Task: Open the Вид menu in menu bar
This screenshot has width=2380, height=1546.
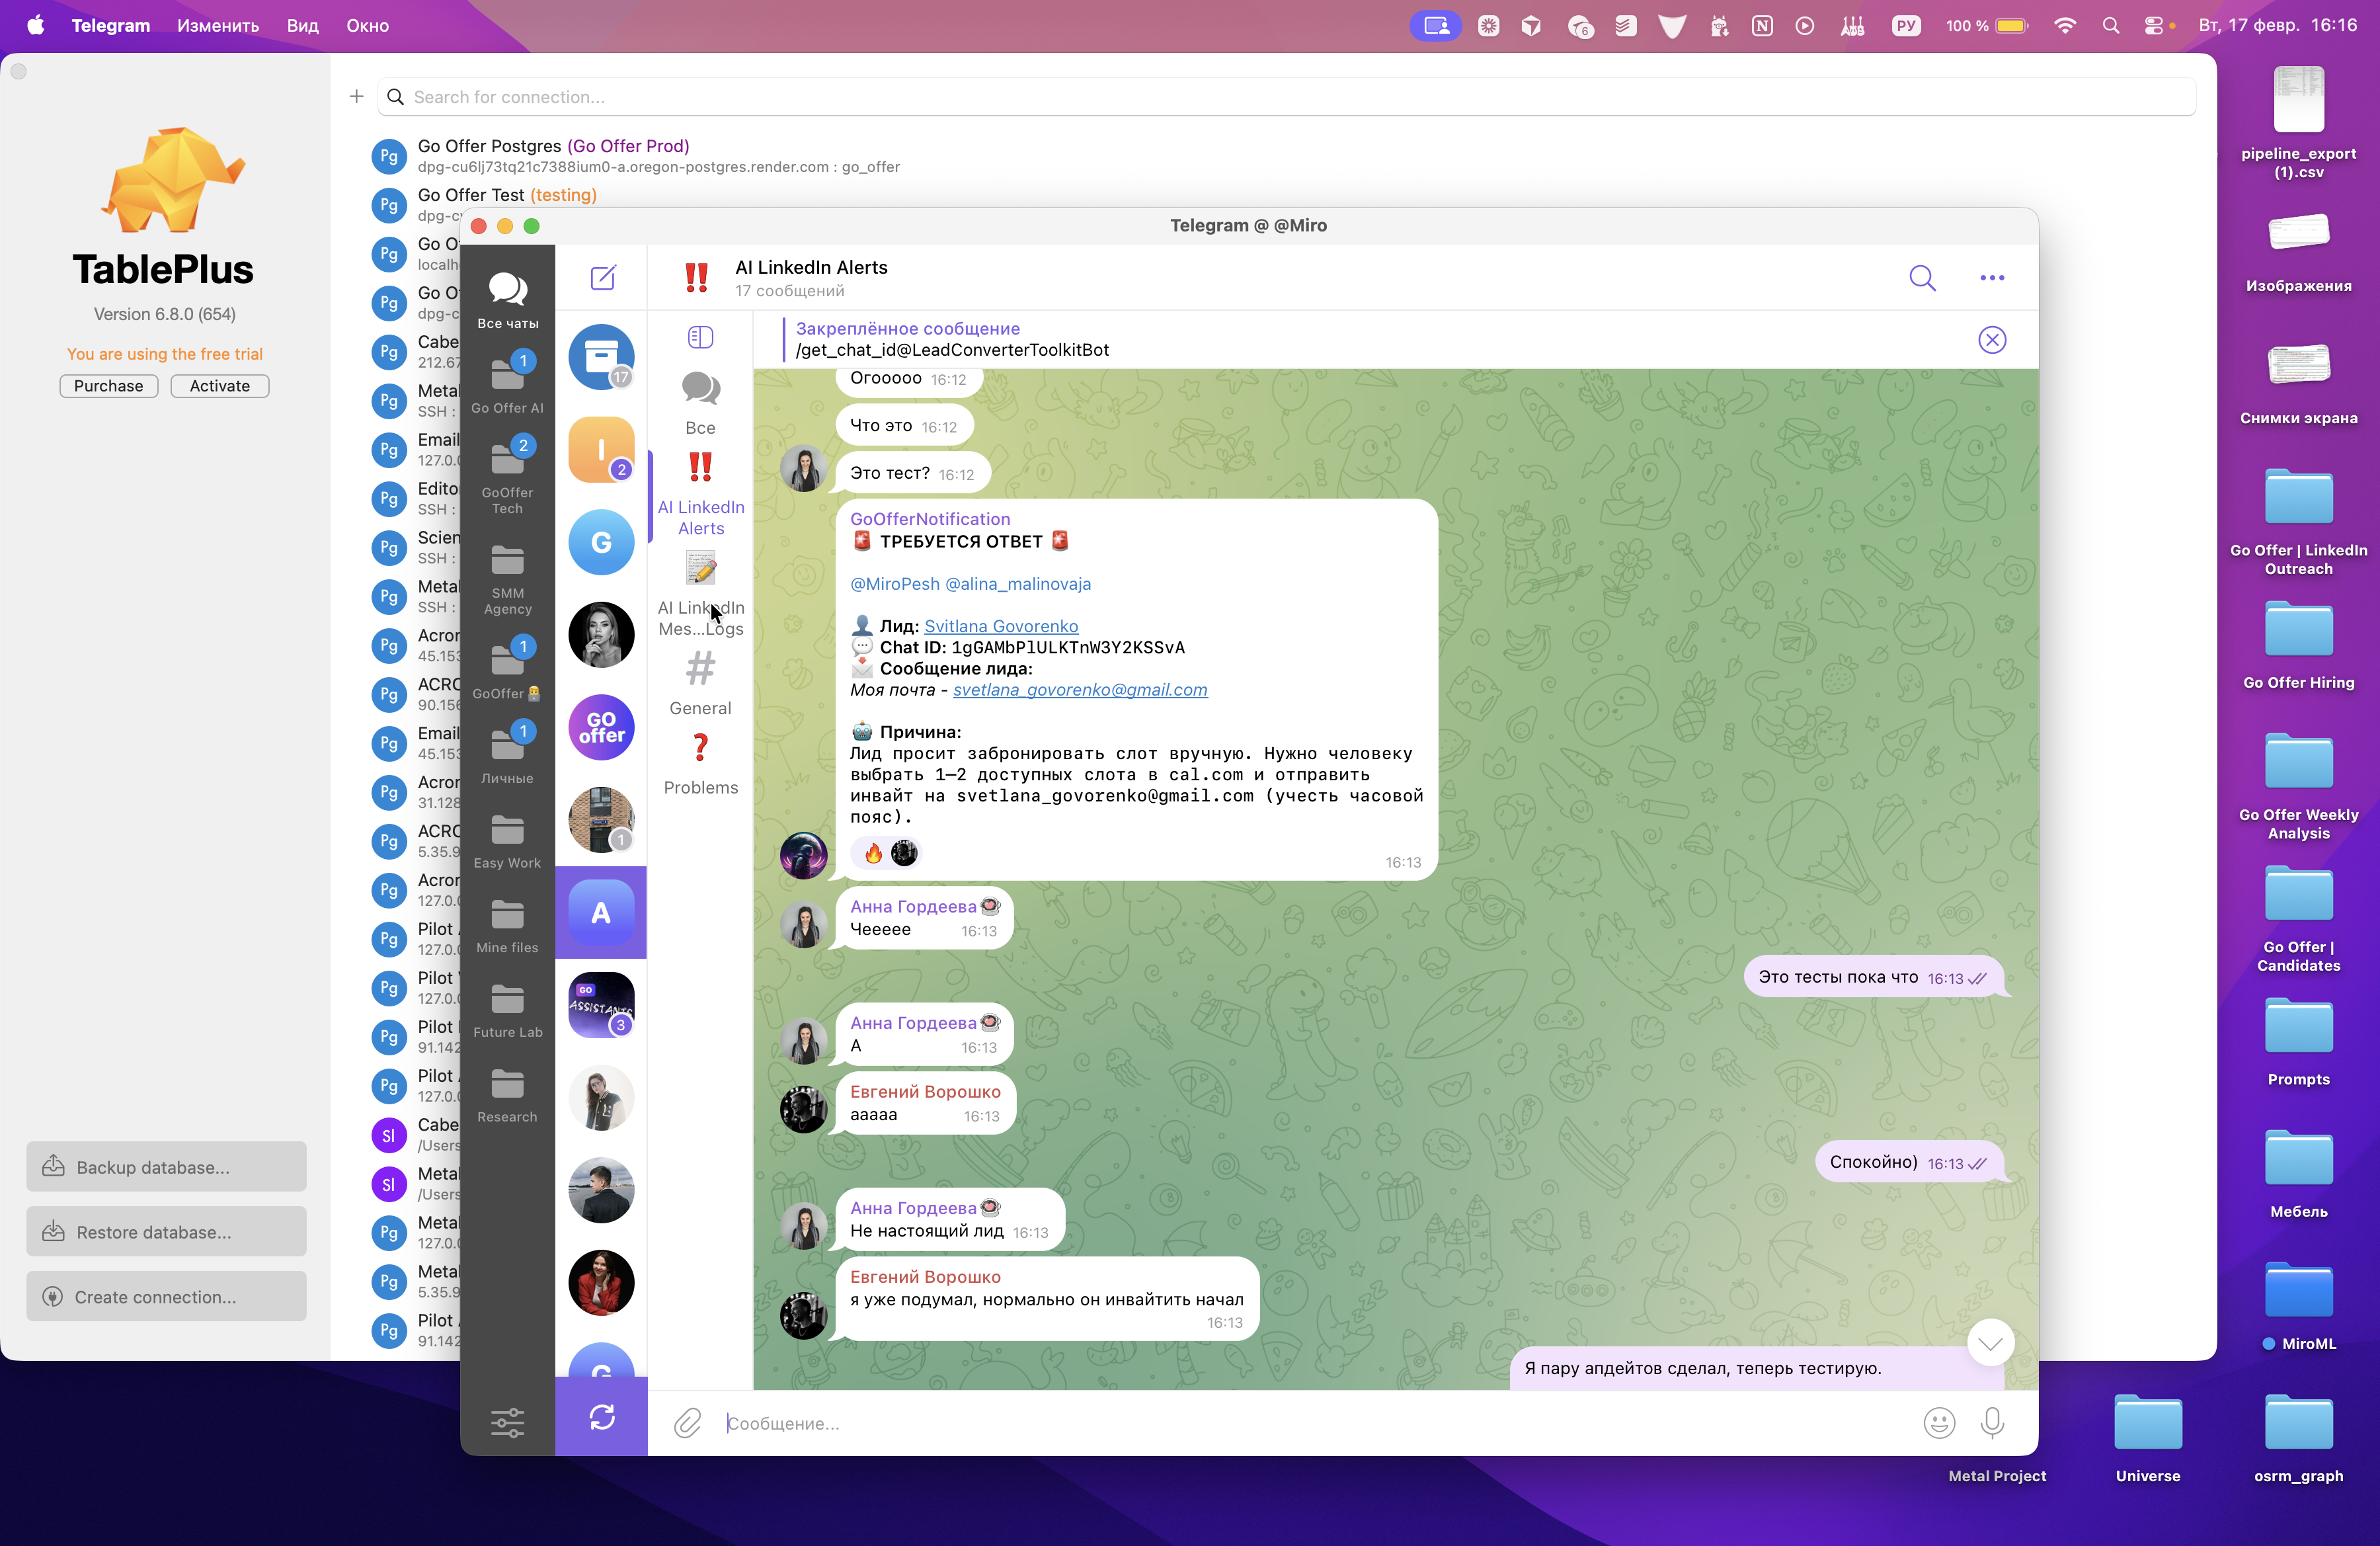Action: tap(302, 26)
